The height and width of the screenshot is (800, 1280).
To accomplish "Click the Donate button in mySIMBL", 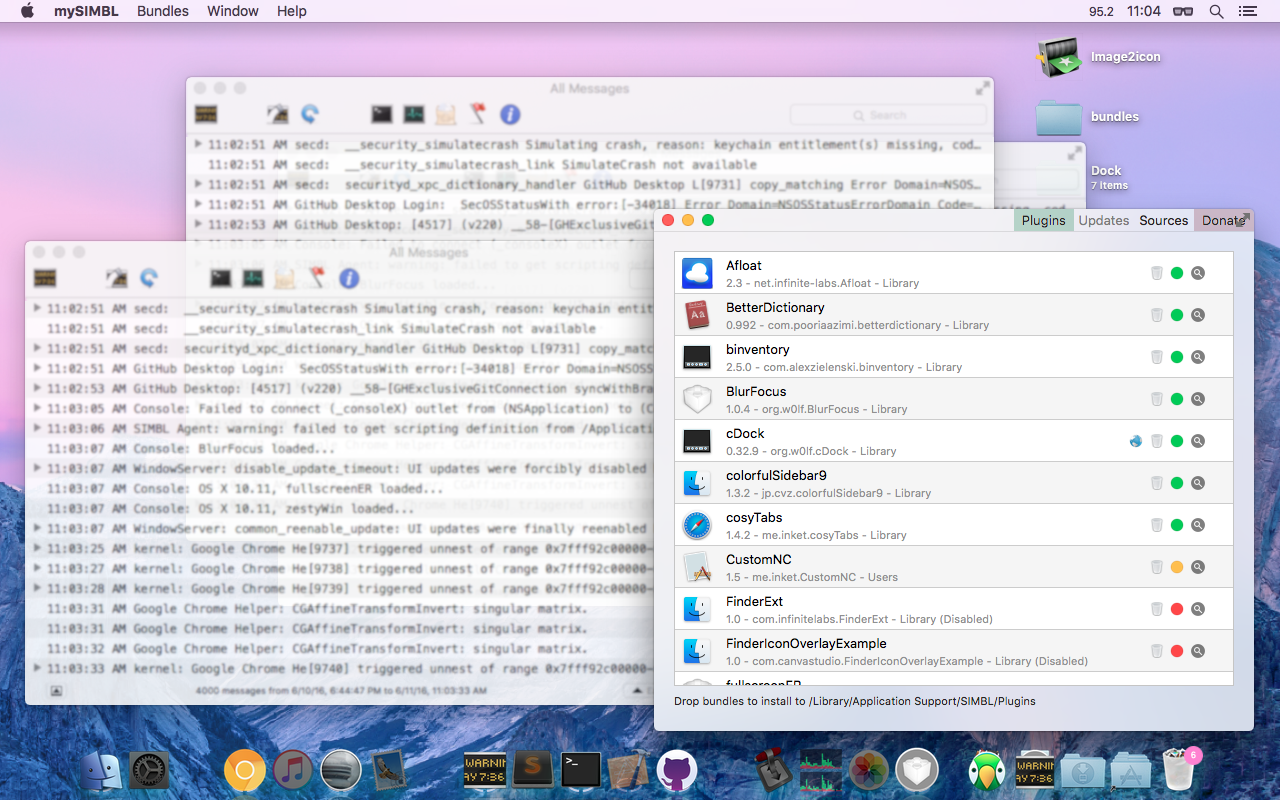I will pyautogui.click(x=1223, y=220).
